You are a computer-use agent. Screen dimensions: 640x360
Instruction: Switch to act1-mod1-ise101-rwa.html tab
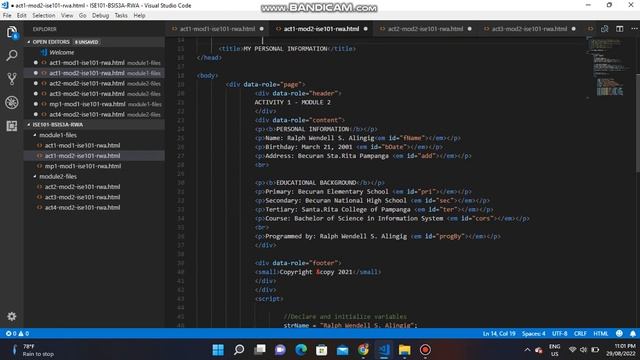(x=217, y=29)
